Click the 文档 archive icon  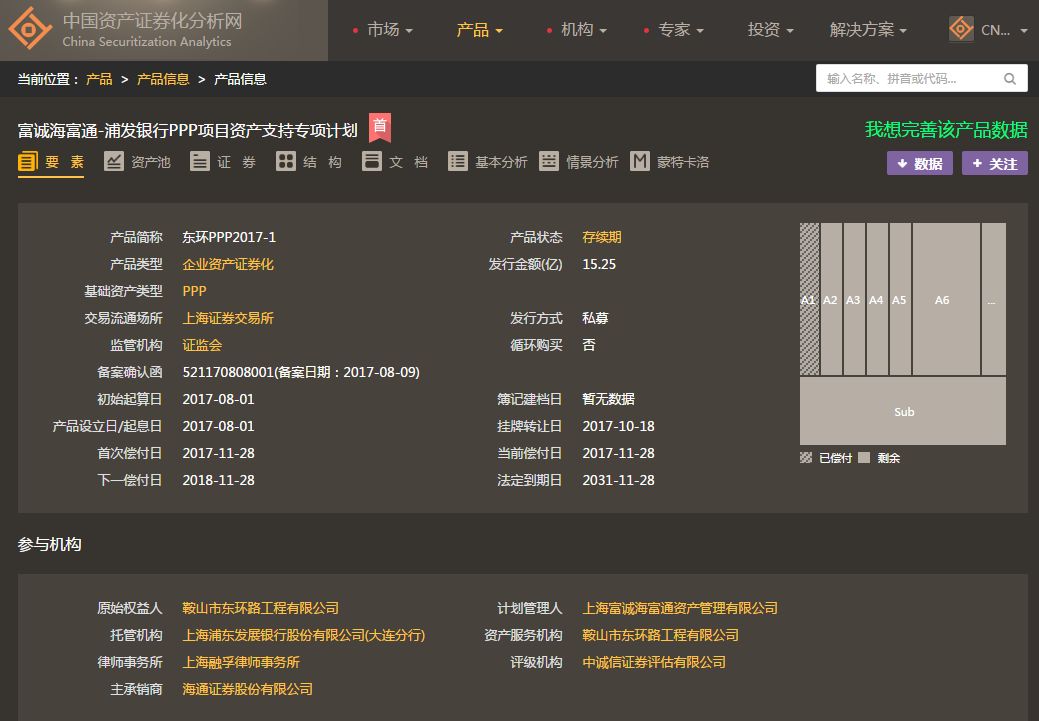pyautogui.click(x=372, y=162)
